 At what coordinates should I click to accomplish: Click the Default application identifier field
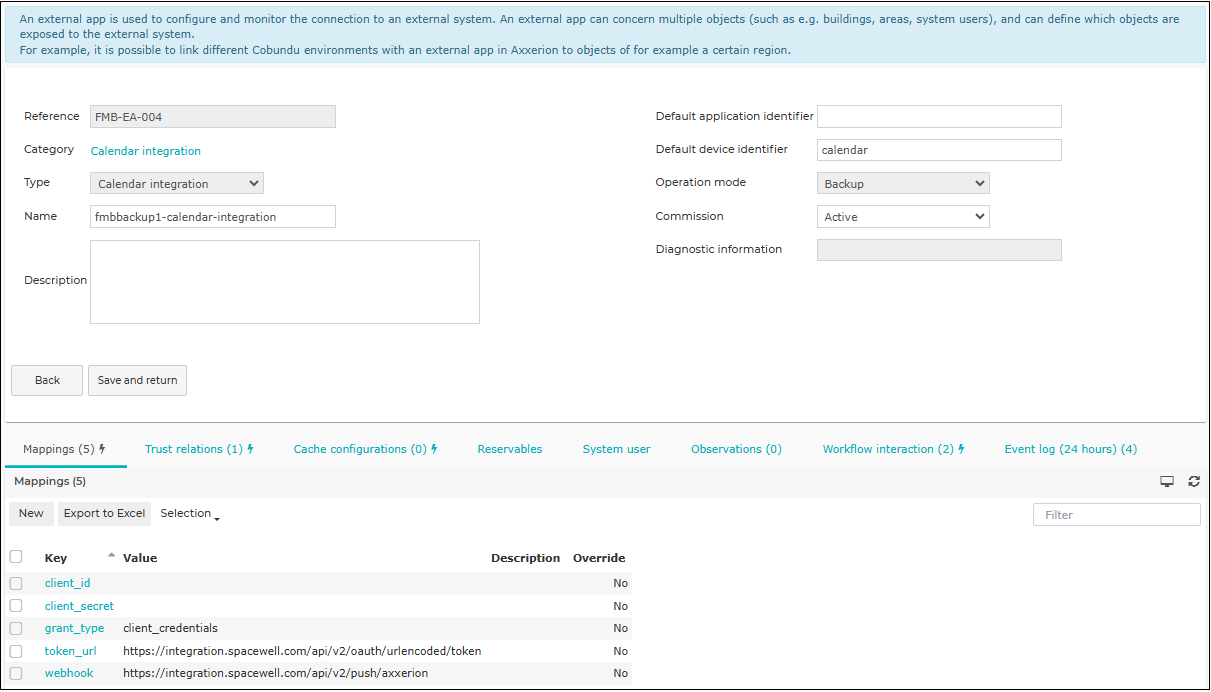pyautogui.click(x=939, y=117)
